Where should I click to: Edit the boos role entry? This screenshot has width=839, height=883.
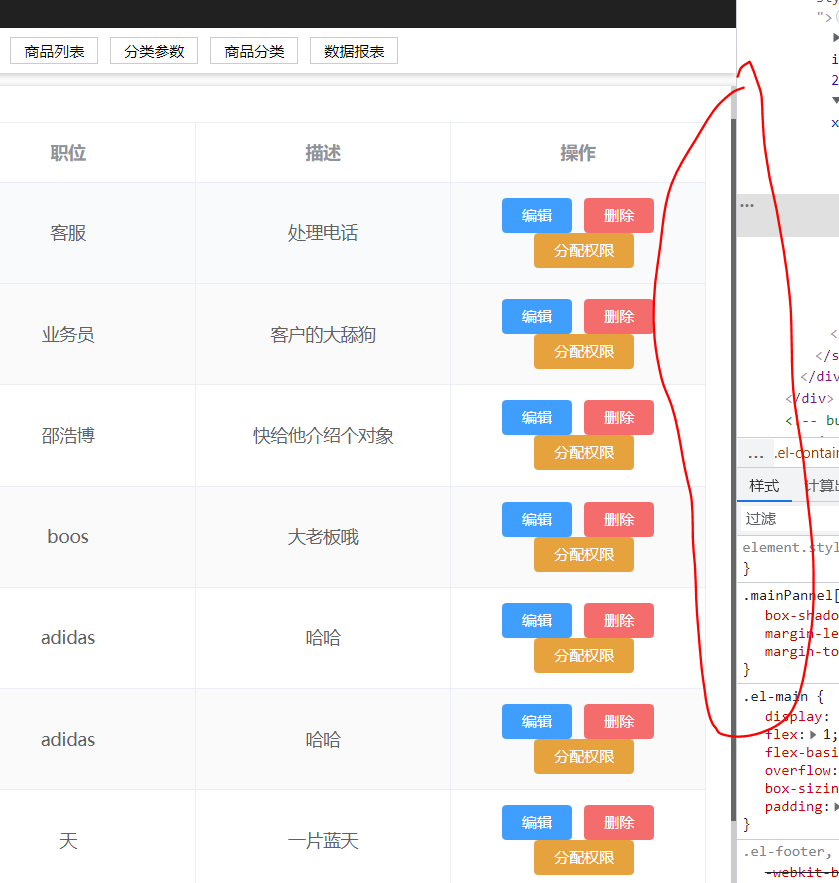(536, 519)
